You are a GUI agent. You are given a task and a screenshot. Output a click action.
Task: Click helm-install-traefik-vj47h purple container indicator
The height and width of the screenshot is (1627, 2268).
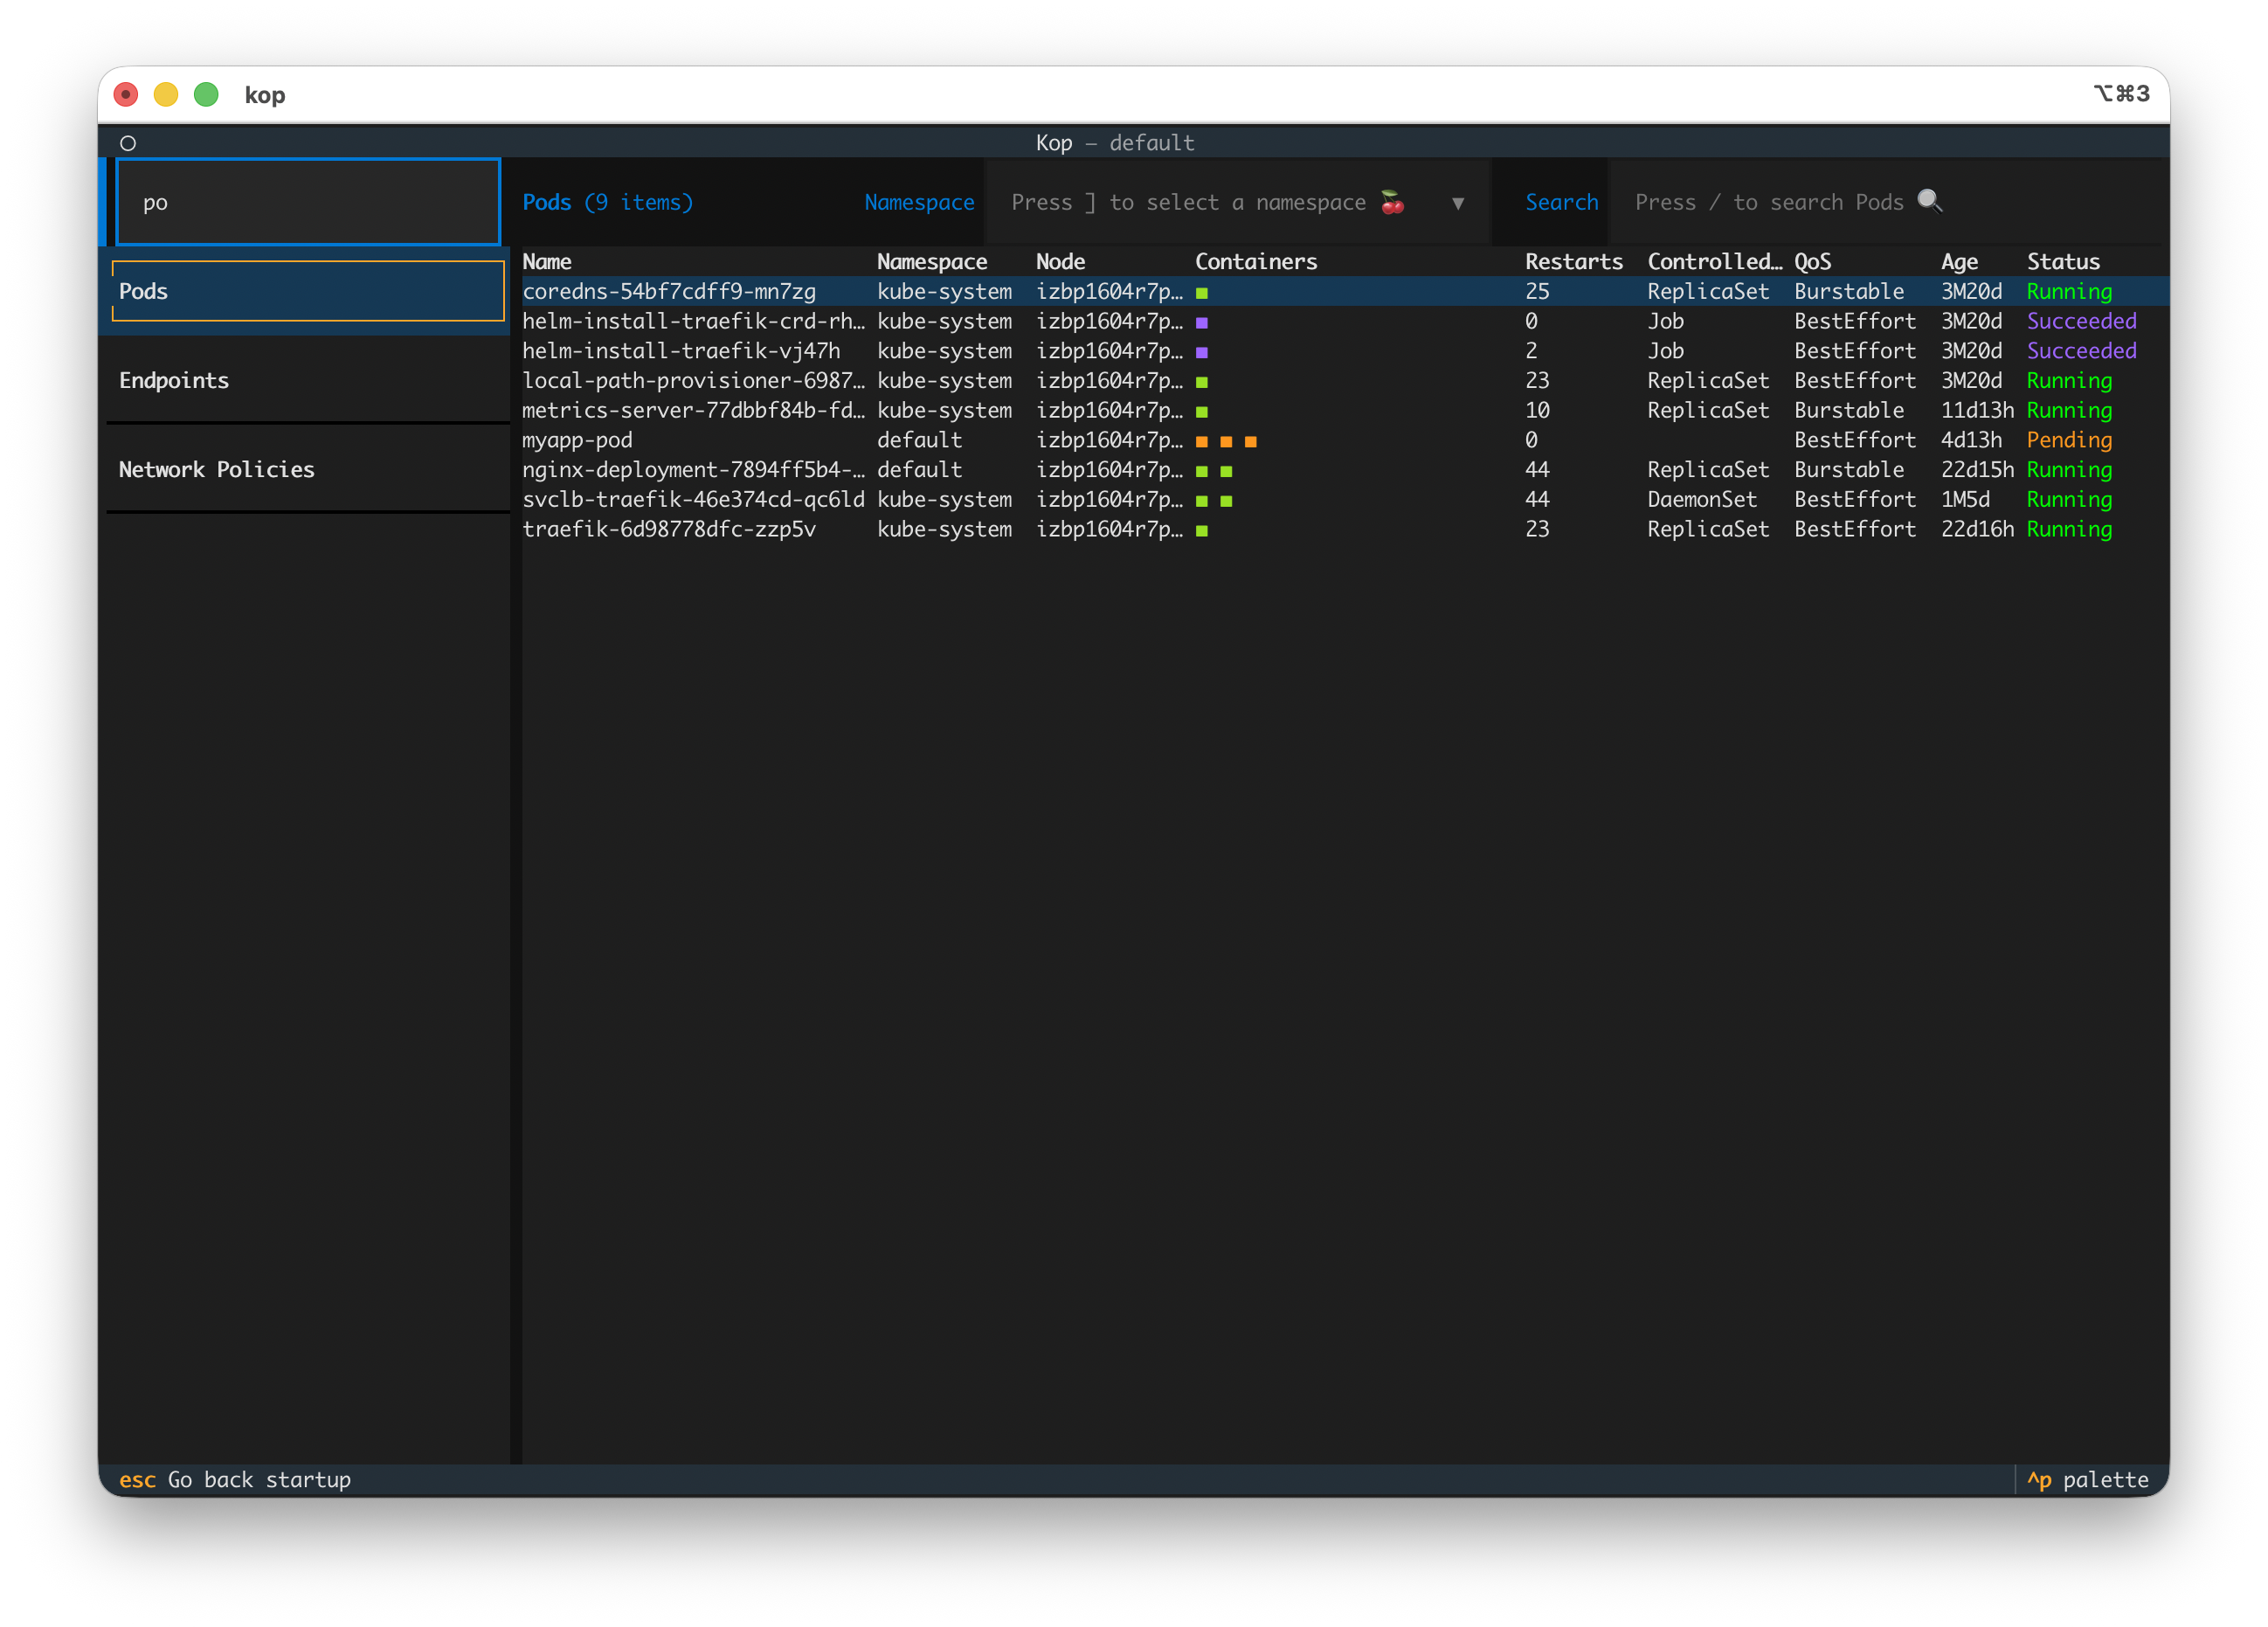click(x=1202, y=352)
